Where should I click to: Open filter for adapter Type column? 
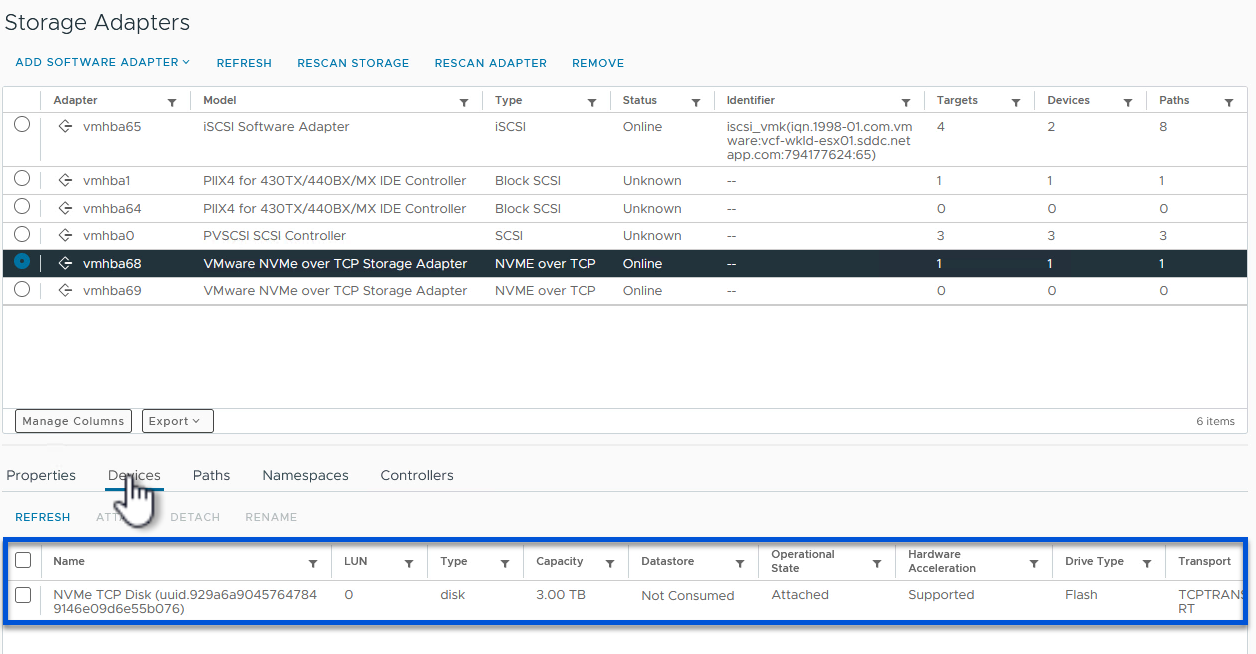pos(592,102)
